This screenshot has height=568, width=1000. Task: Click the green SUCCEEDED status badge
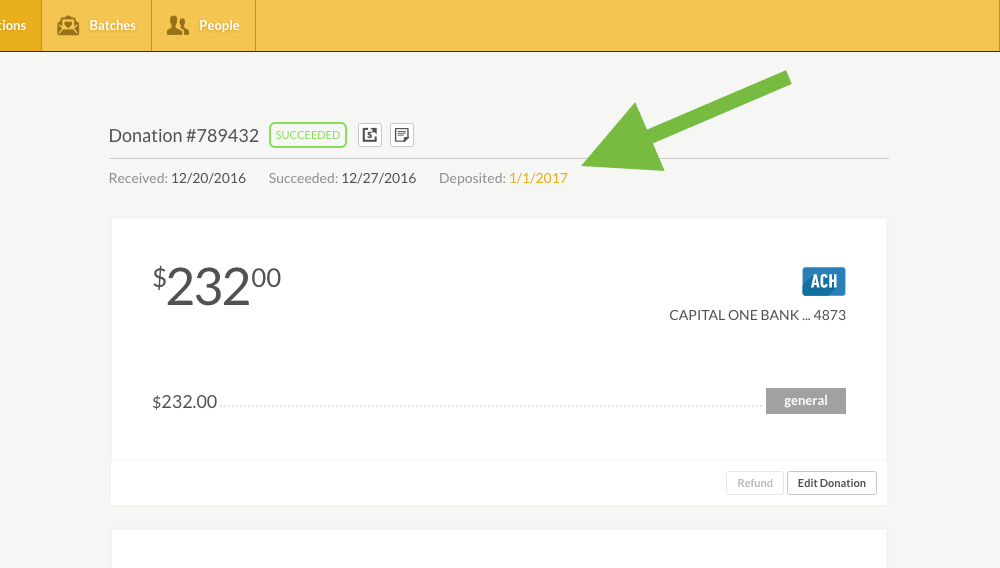click(x=308, y=135)
